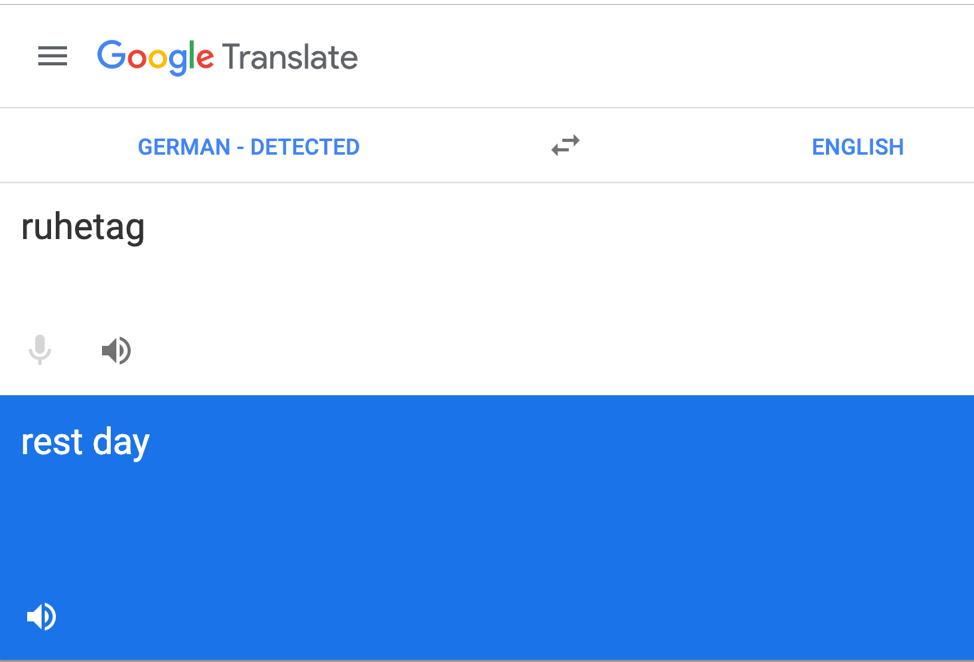Listen to the source word ruhetag
This screenshot has height=662, width=974.
coord(116,350)
